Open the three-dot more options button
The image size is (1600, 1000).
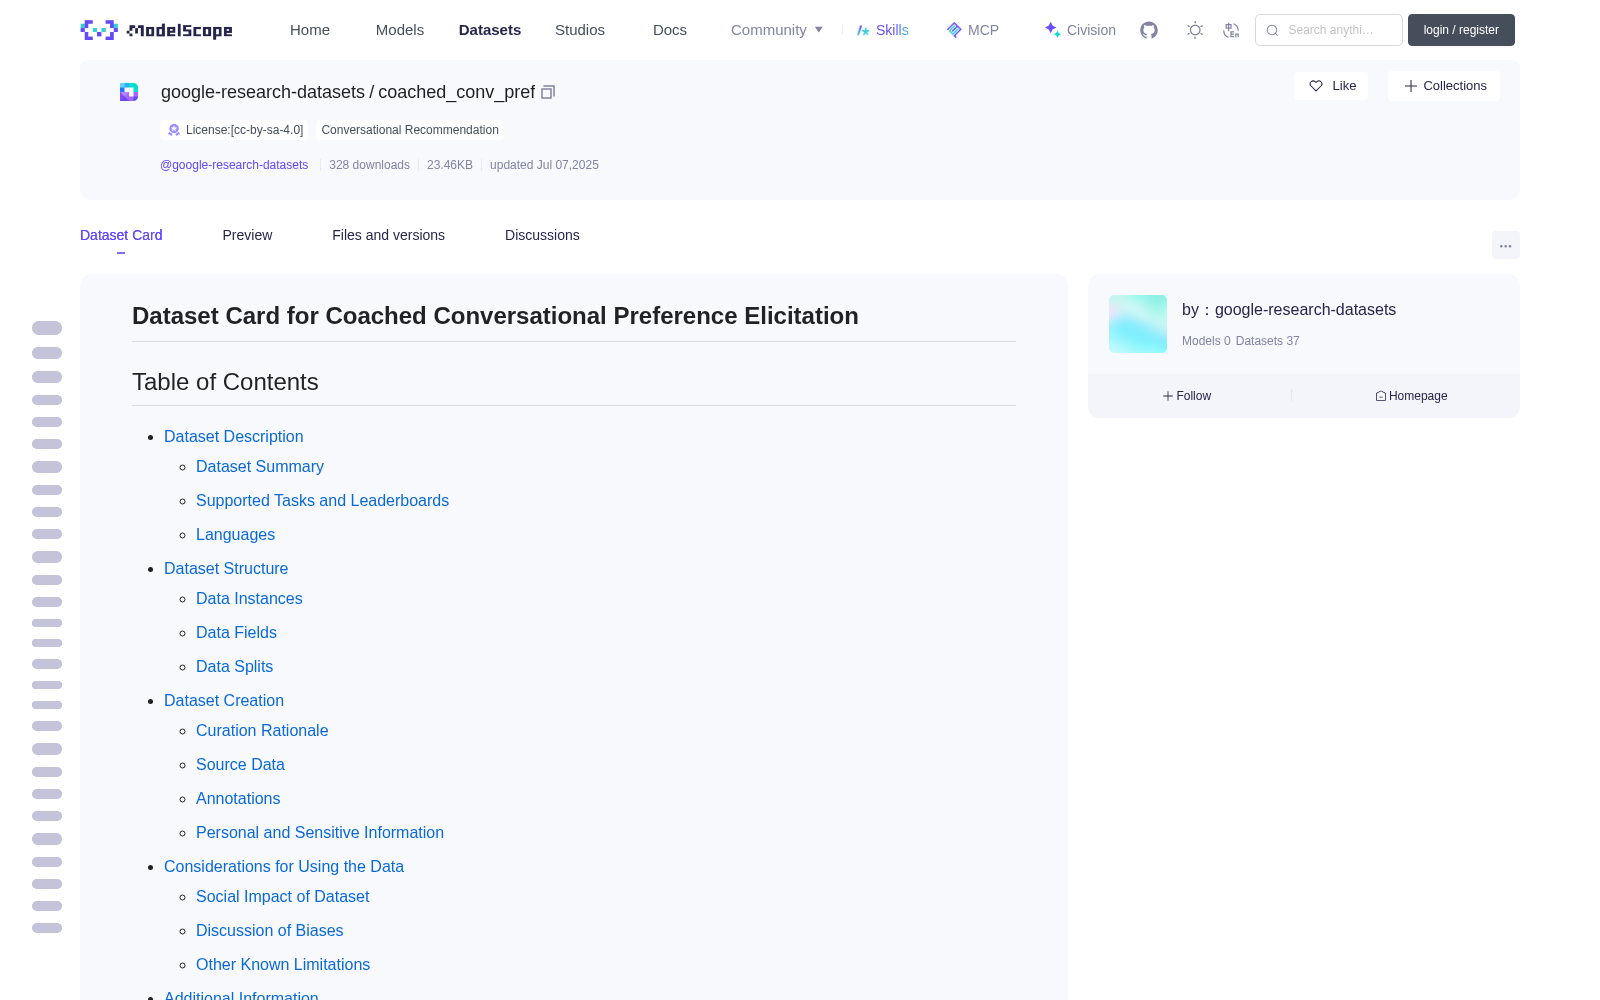pyautogui.click(x=1505, y=246)
